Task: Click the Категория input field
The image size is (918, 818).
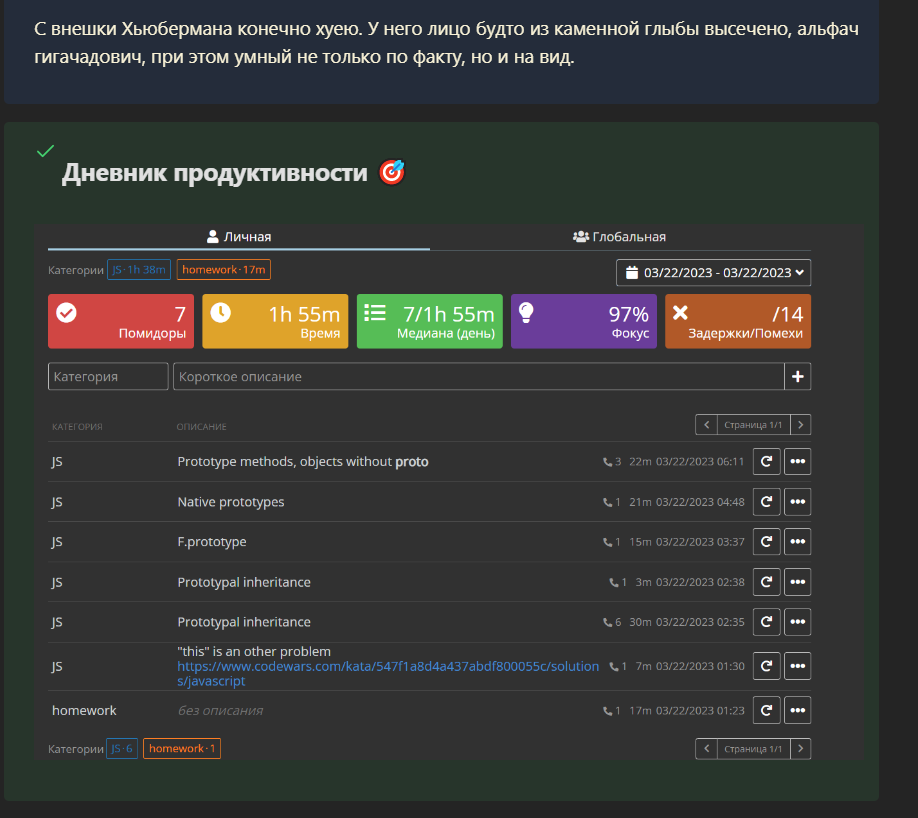Action: click(x=108, y=377)
